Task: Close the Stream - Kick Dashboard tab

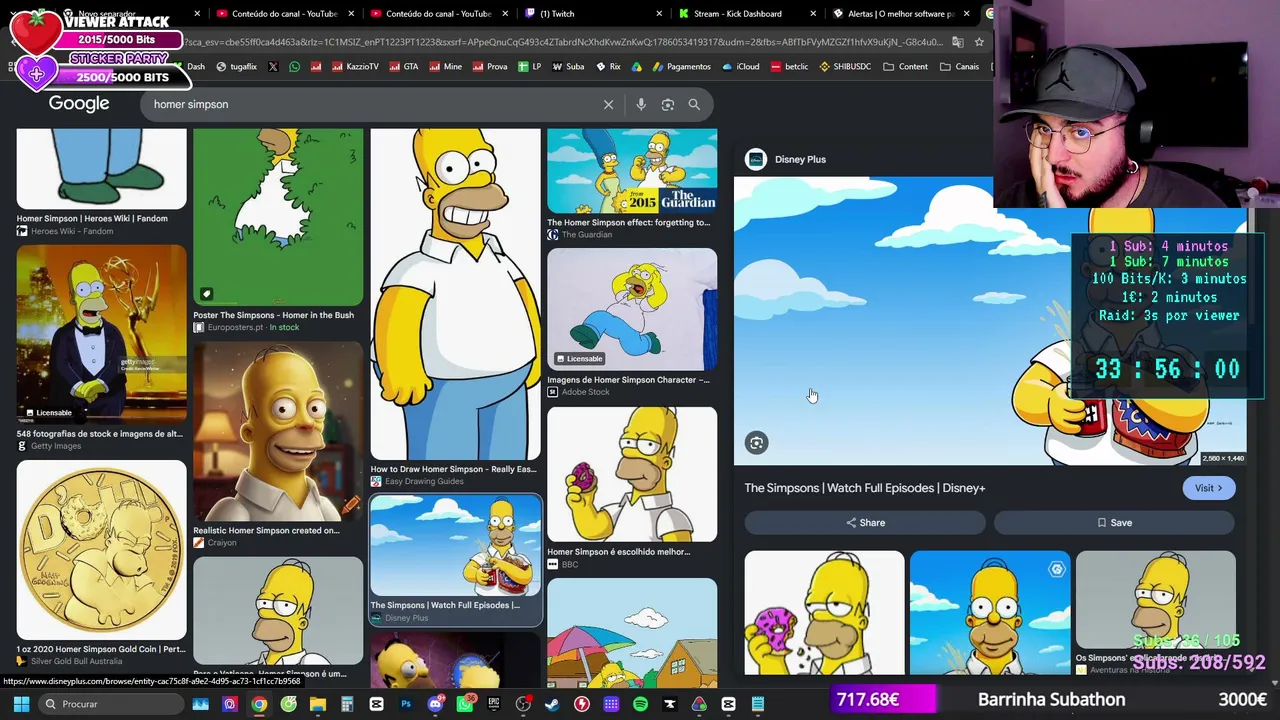Action: point(813,14)
